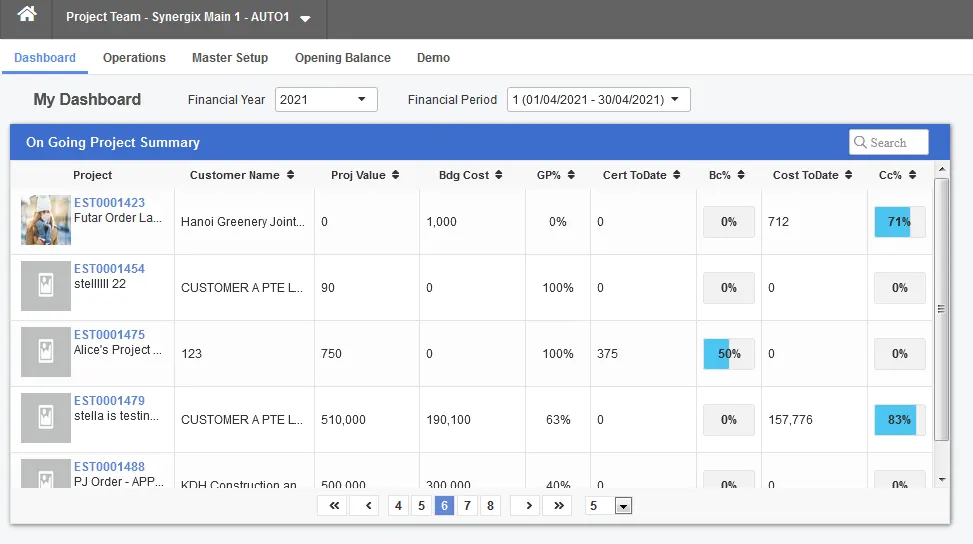This screenshot has height=544, width=973.
Task: Click placeholder image icon for EST0001454
Action: [46, 286]
